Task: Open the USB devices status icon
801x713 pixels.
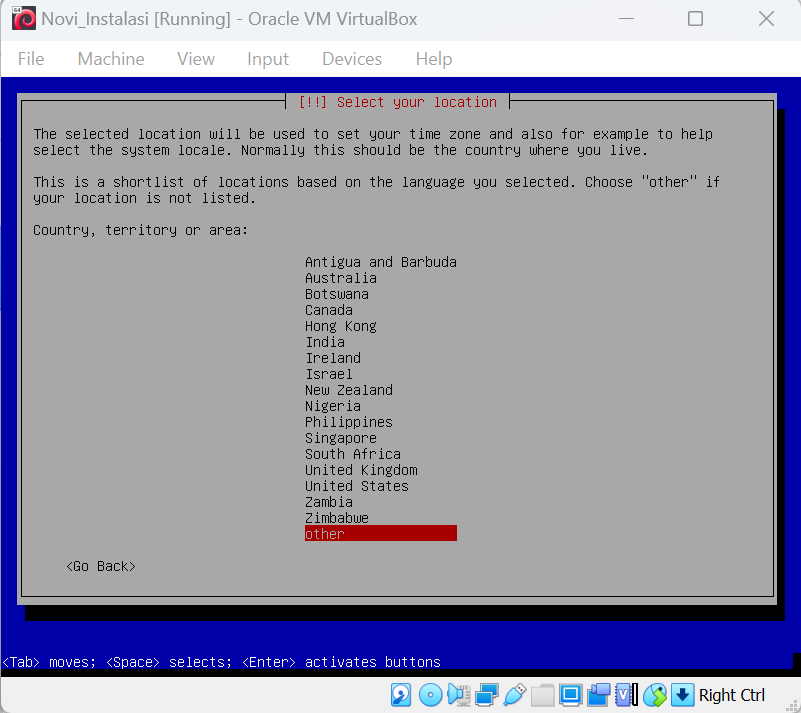Action: click(515, 695)
